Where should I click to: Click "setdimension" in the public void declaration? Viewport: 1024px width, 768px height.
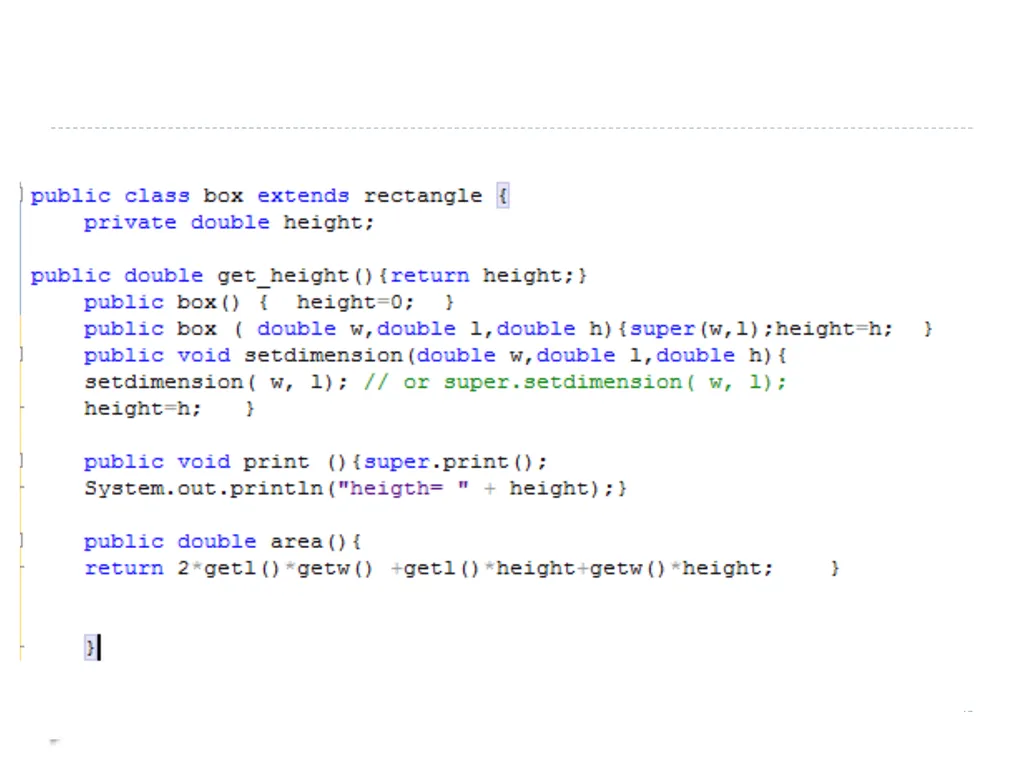click(323, 356)
